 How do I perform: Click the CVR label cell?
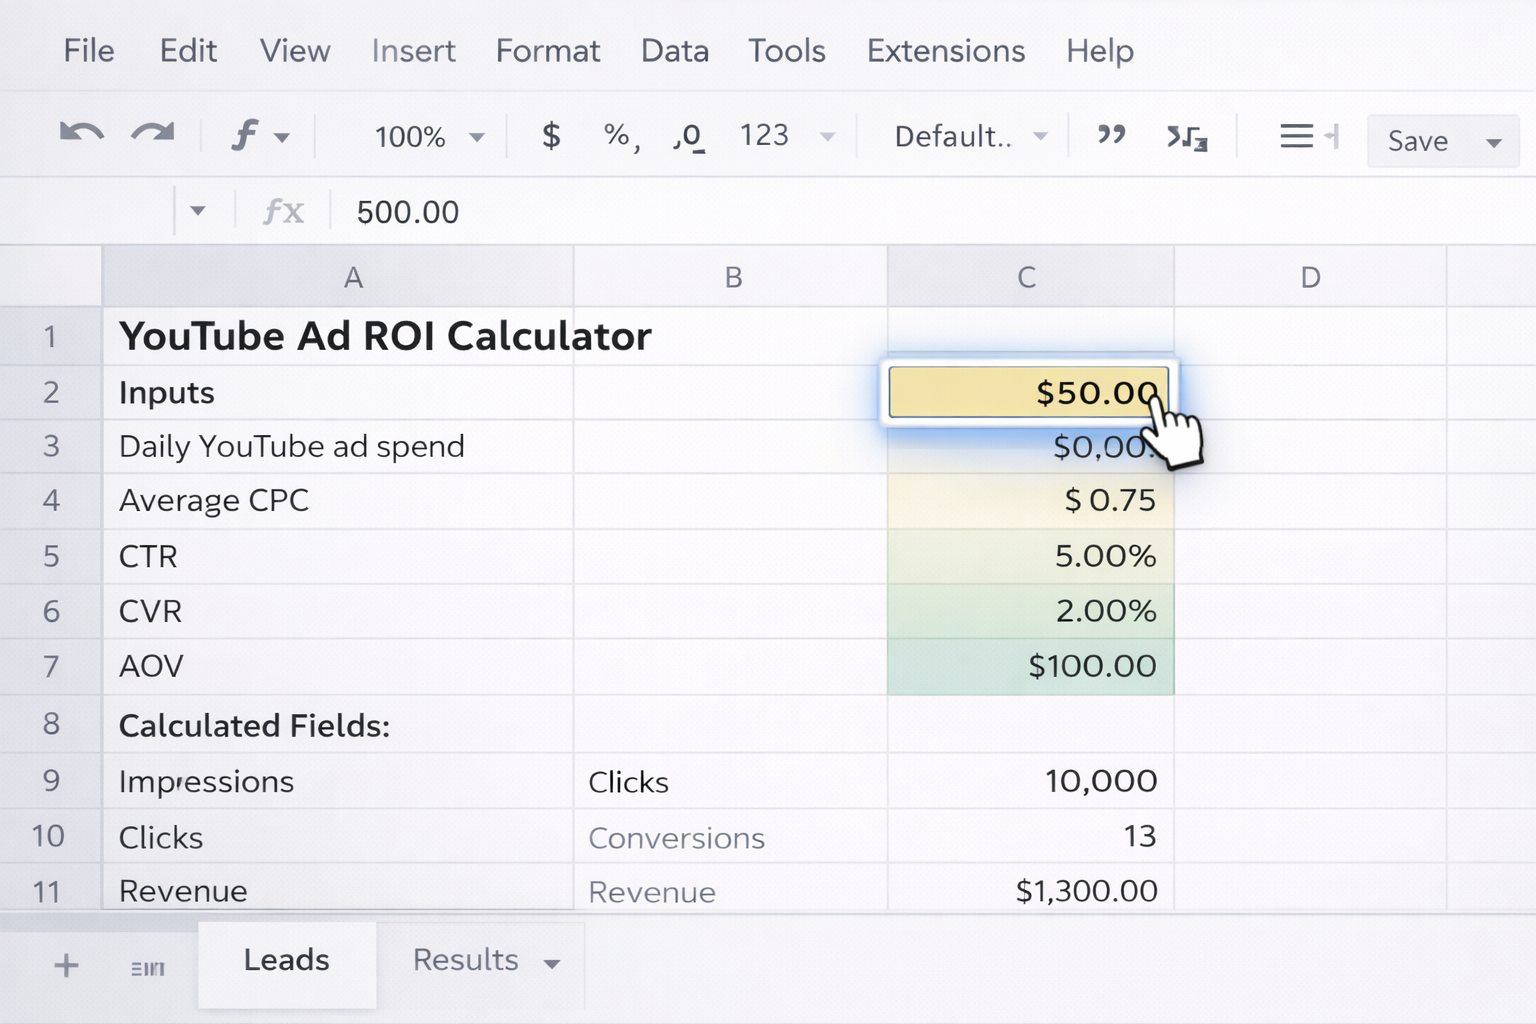[338, 611]
